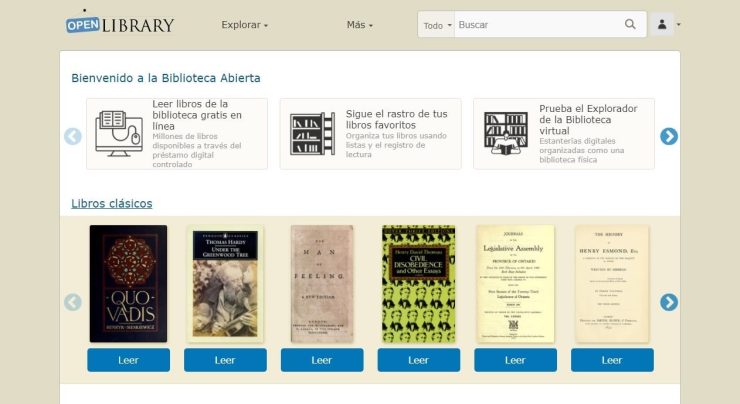Click the Open Library logo
This screenshot has height=404, width=740.
coord(120,25)
